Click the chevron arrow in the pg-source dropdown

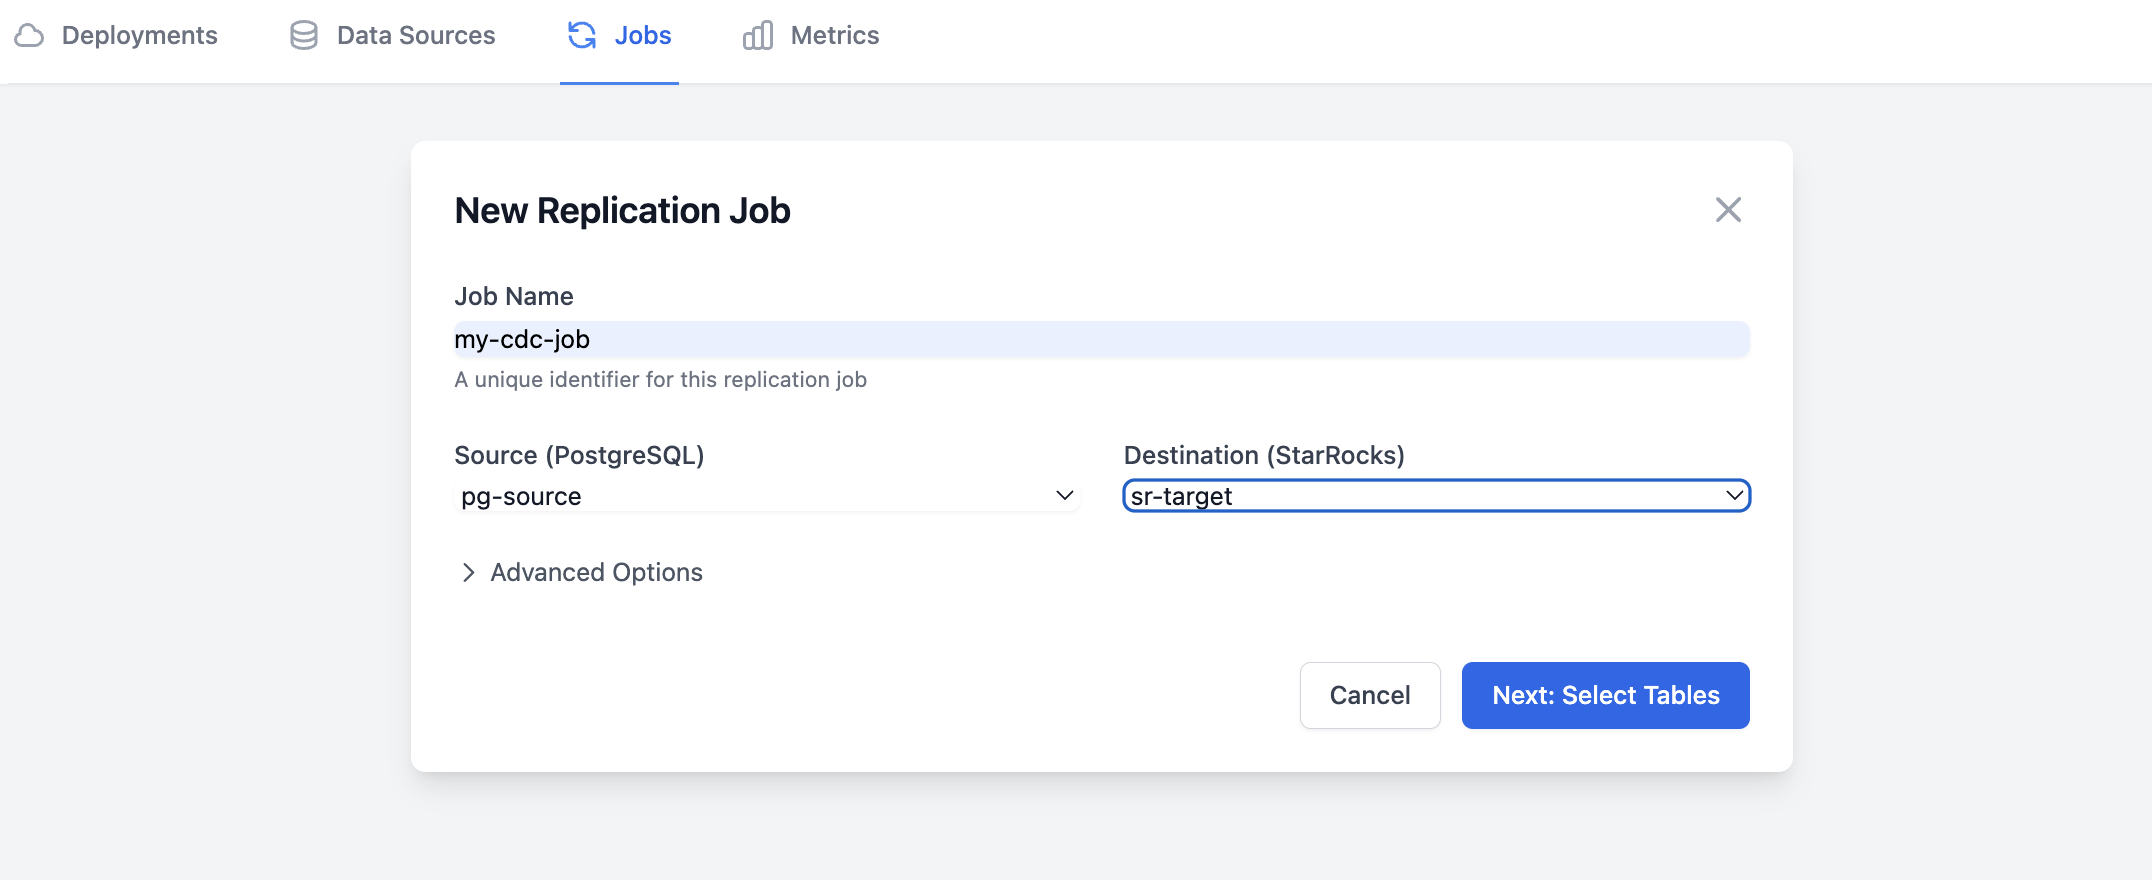(1064, 496)
